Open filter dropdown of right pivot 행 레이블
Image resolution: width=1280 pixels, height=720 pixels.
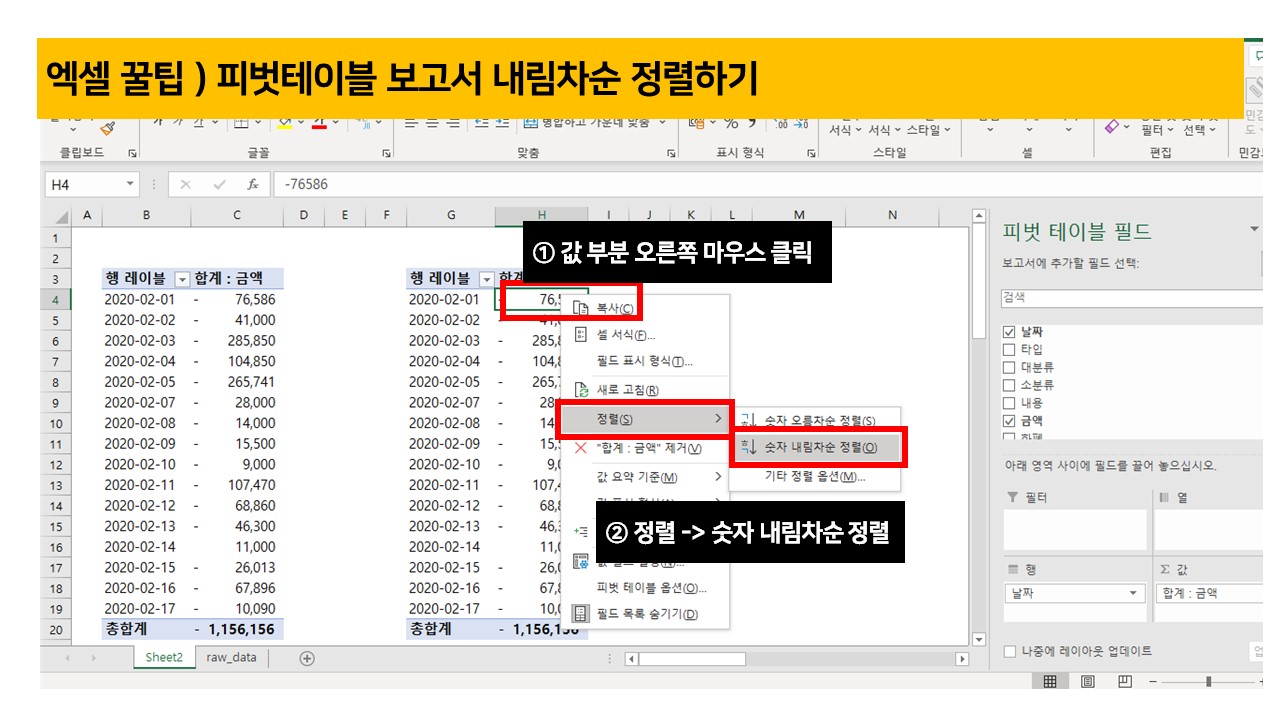pyautogui.click(x=487, y=279)
